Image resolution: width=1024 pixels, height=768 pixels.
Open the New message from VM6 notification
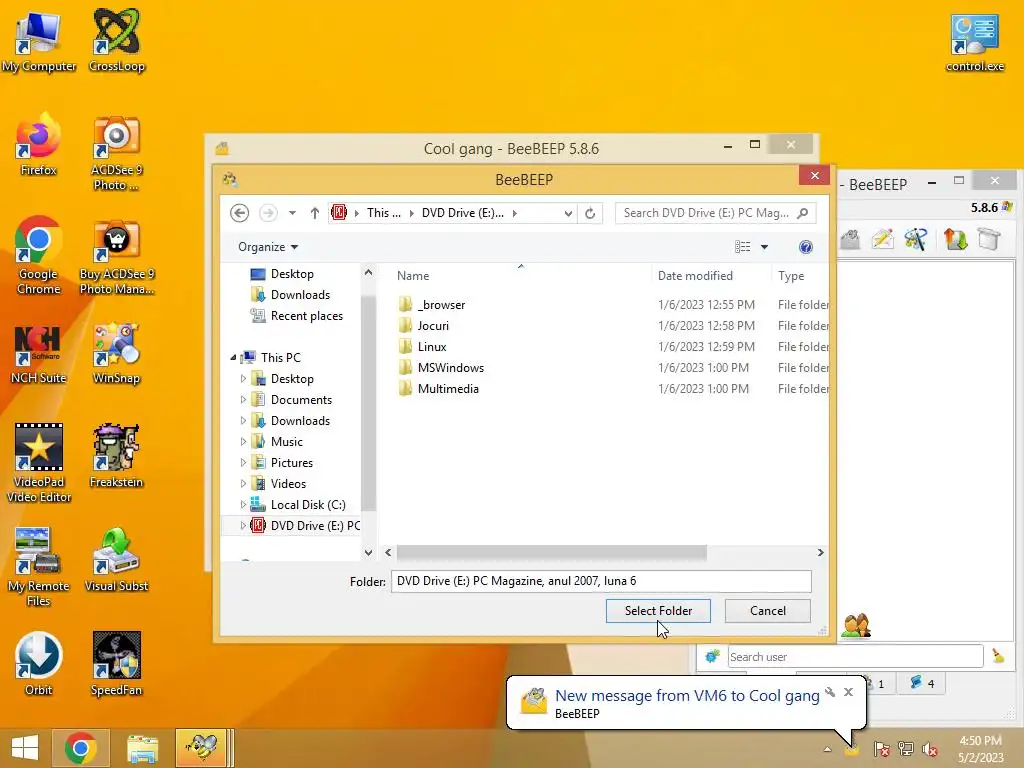(x=686, y=696)
